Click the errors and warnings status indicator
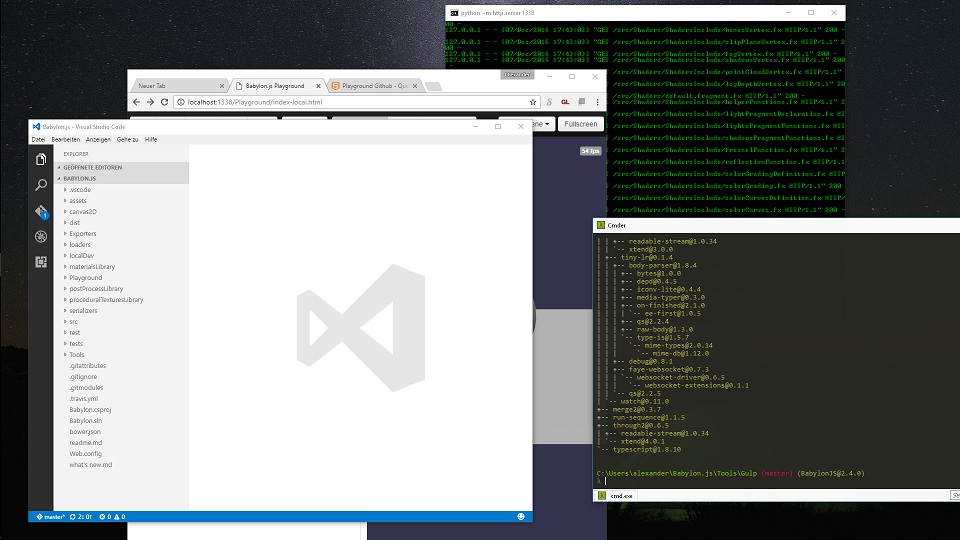 tap(111, 516)
